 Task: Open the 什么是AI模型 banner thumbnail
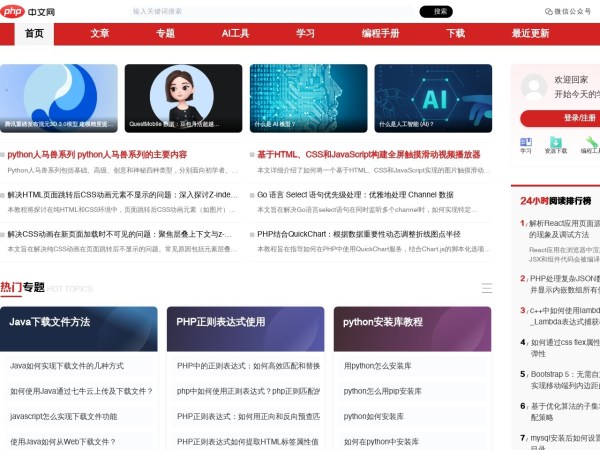click(x=308, y=98)
